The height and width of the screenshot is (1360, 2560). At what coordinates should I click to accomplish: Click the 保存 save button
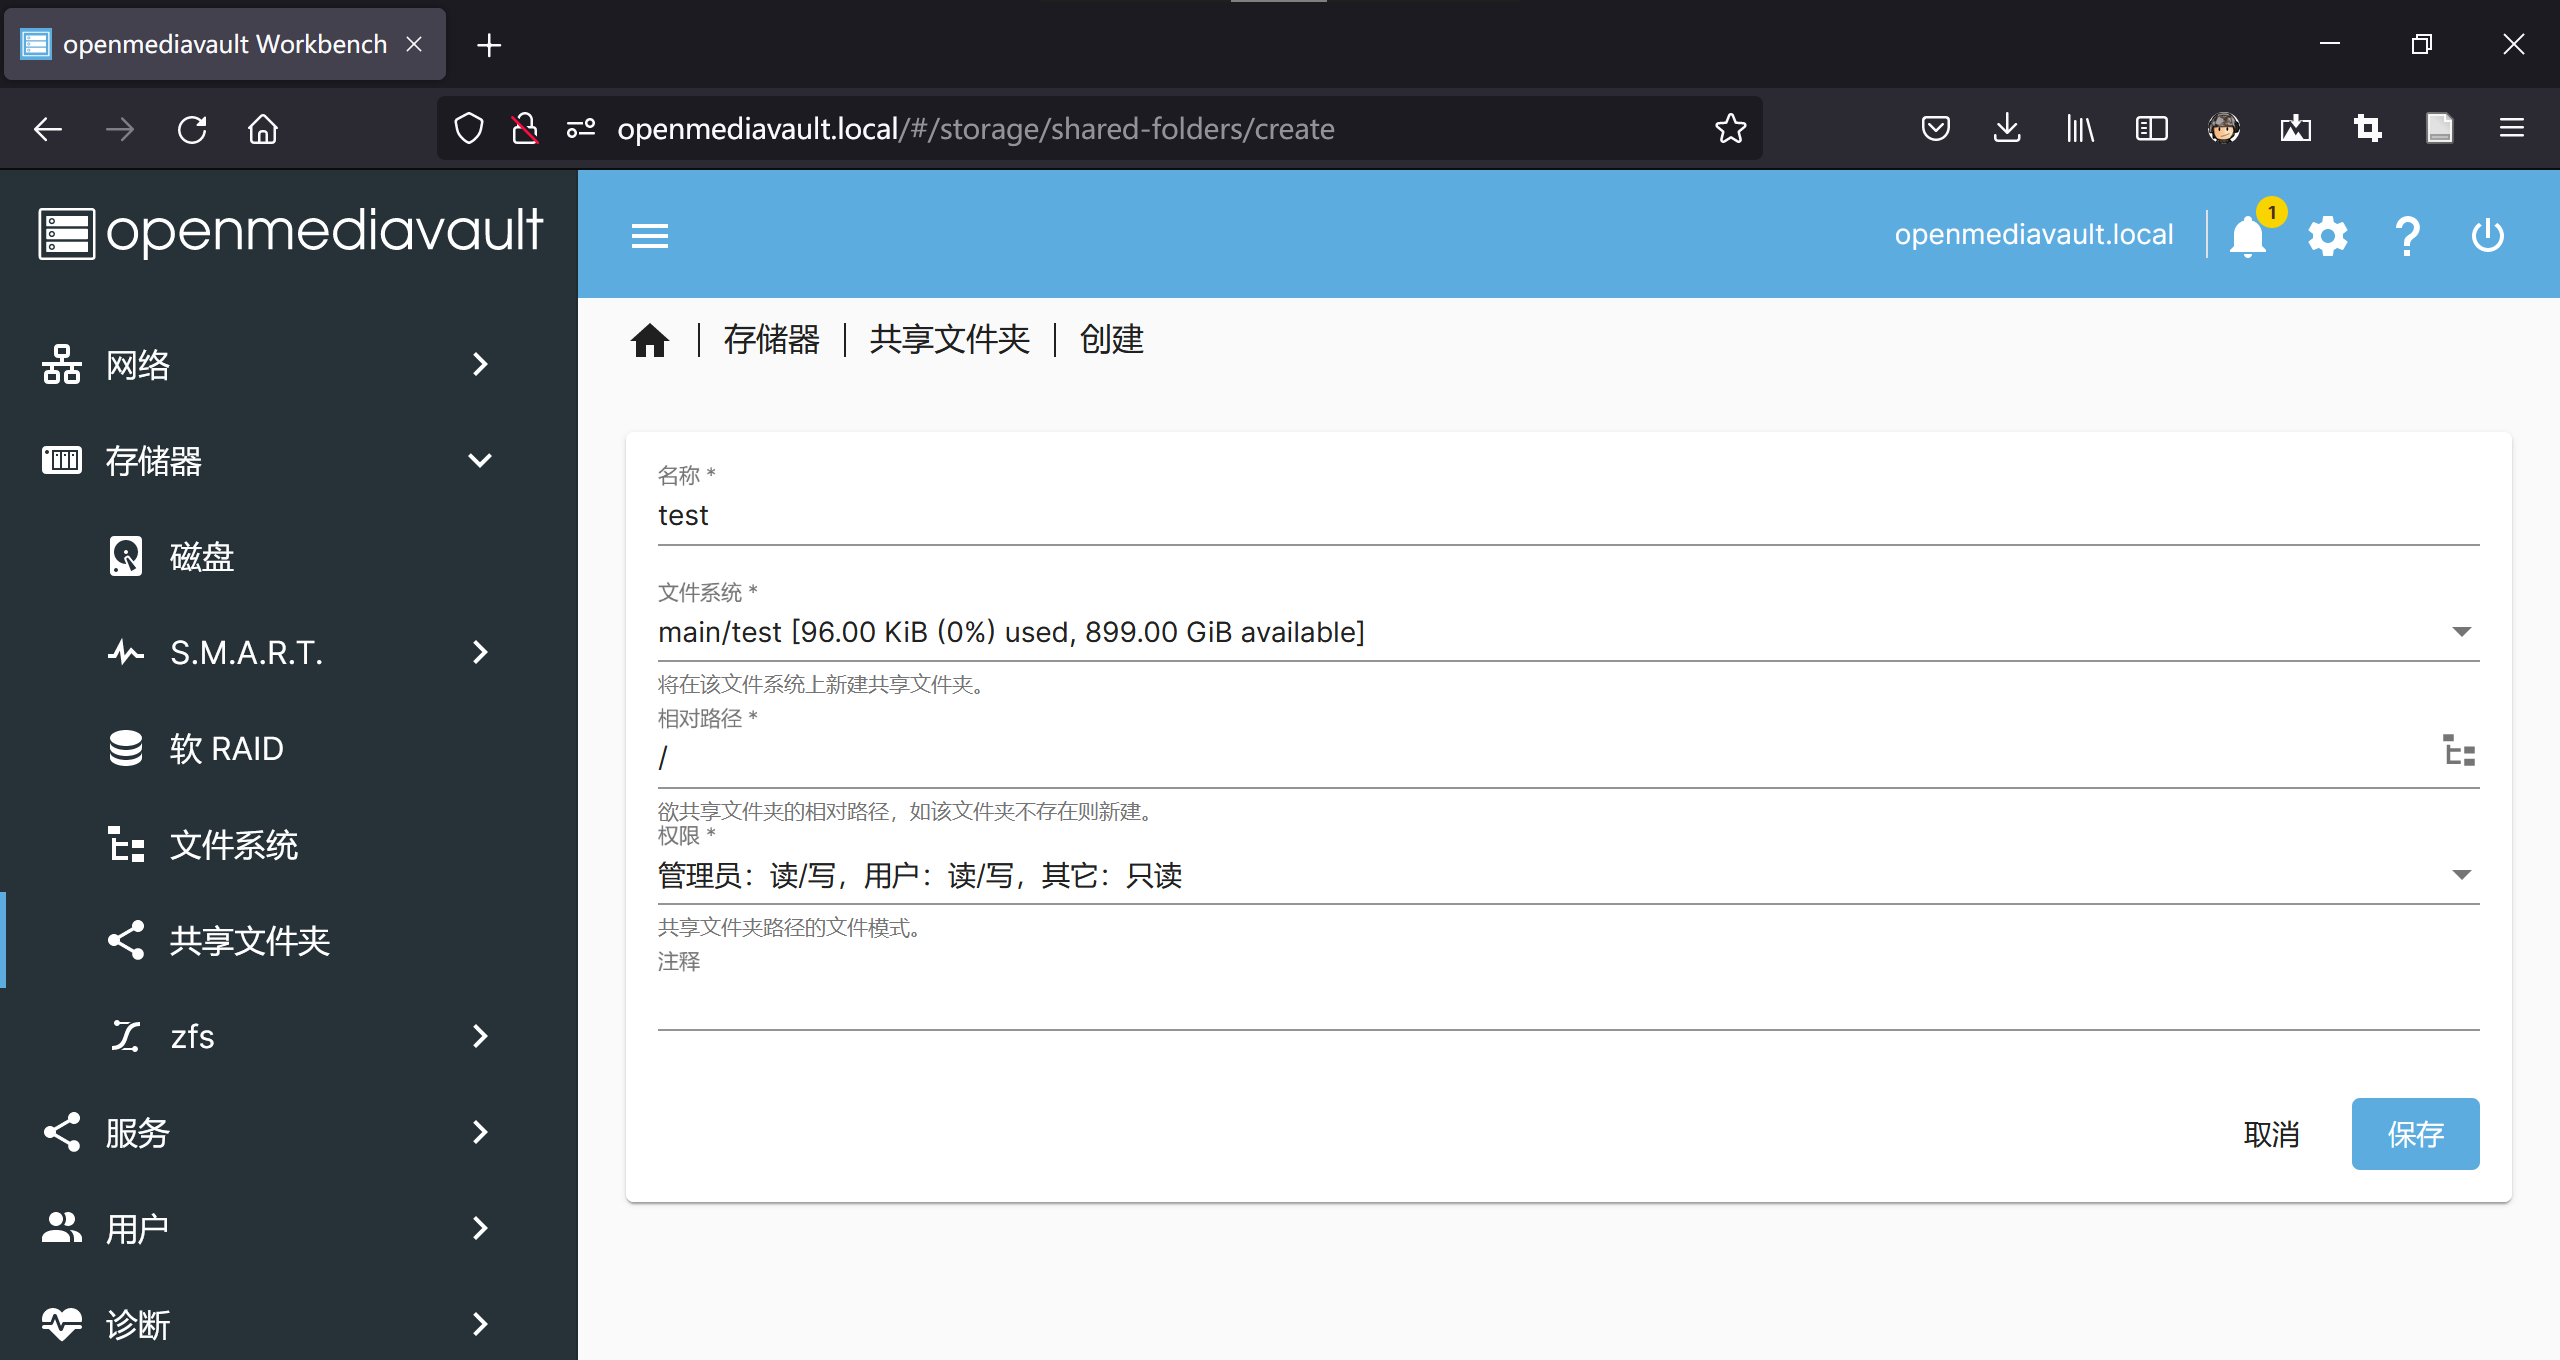click(x=2415, y=1134)
